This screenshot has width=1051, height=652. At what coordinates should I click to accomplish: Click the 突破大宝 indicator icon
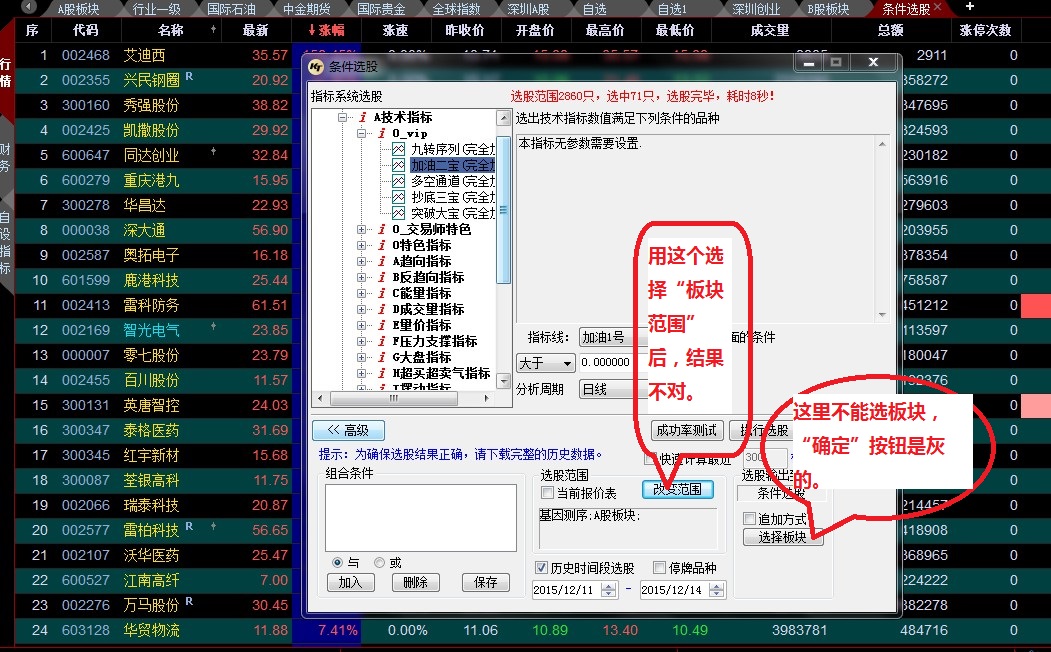[x=398, y=213]
